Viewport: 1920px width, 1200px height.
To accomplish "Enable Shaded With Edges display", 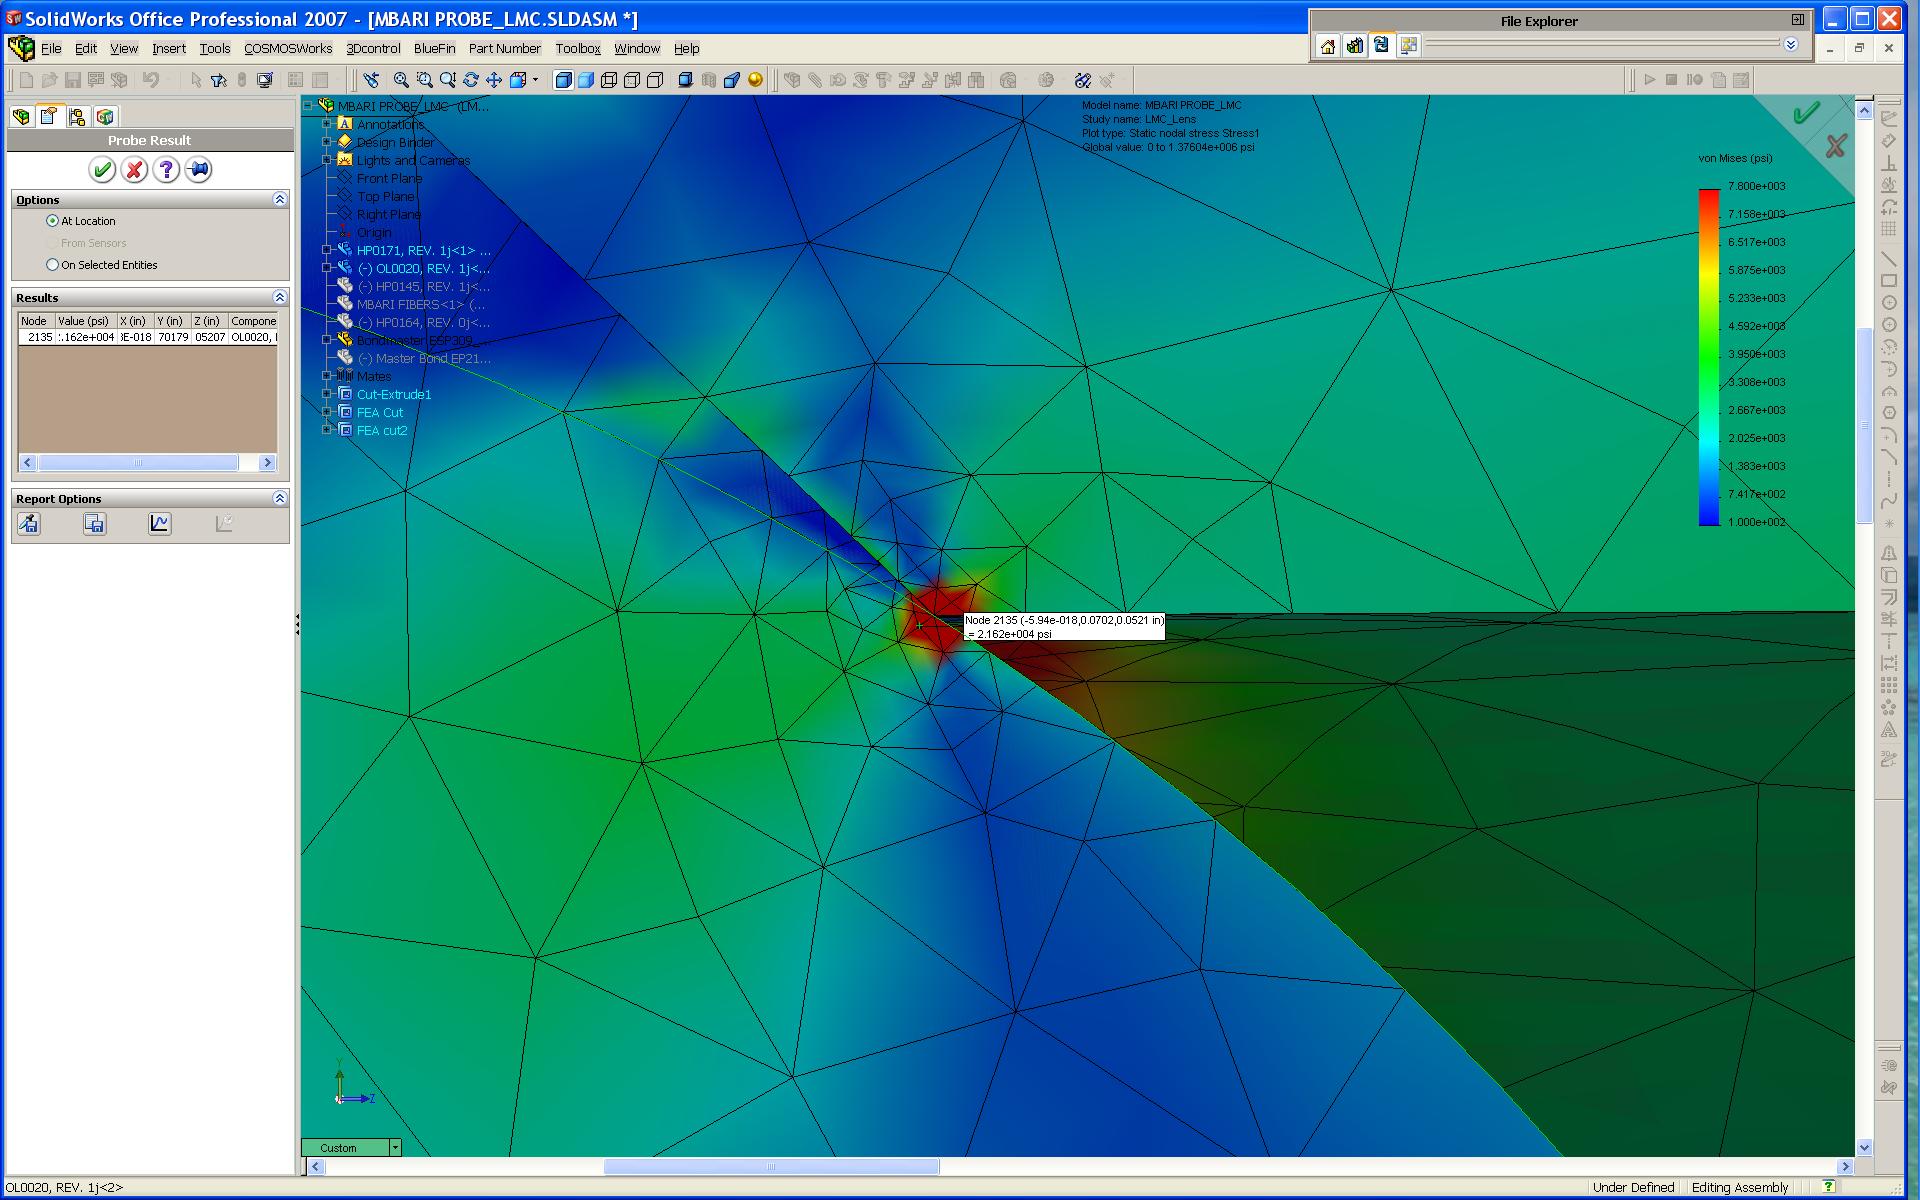I will click(563, 80).
